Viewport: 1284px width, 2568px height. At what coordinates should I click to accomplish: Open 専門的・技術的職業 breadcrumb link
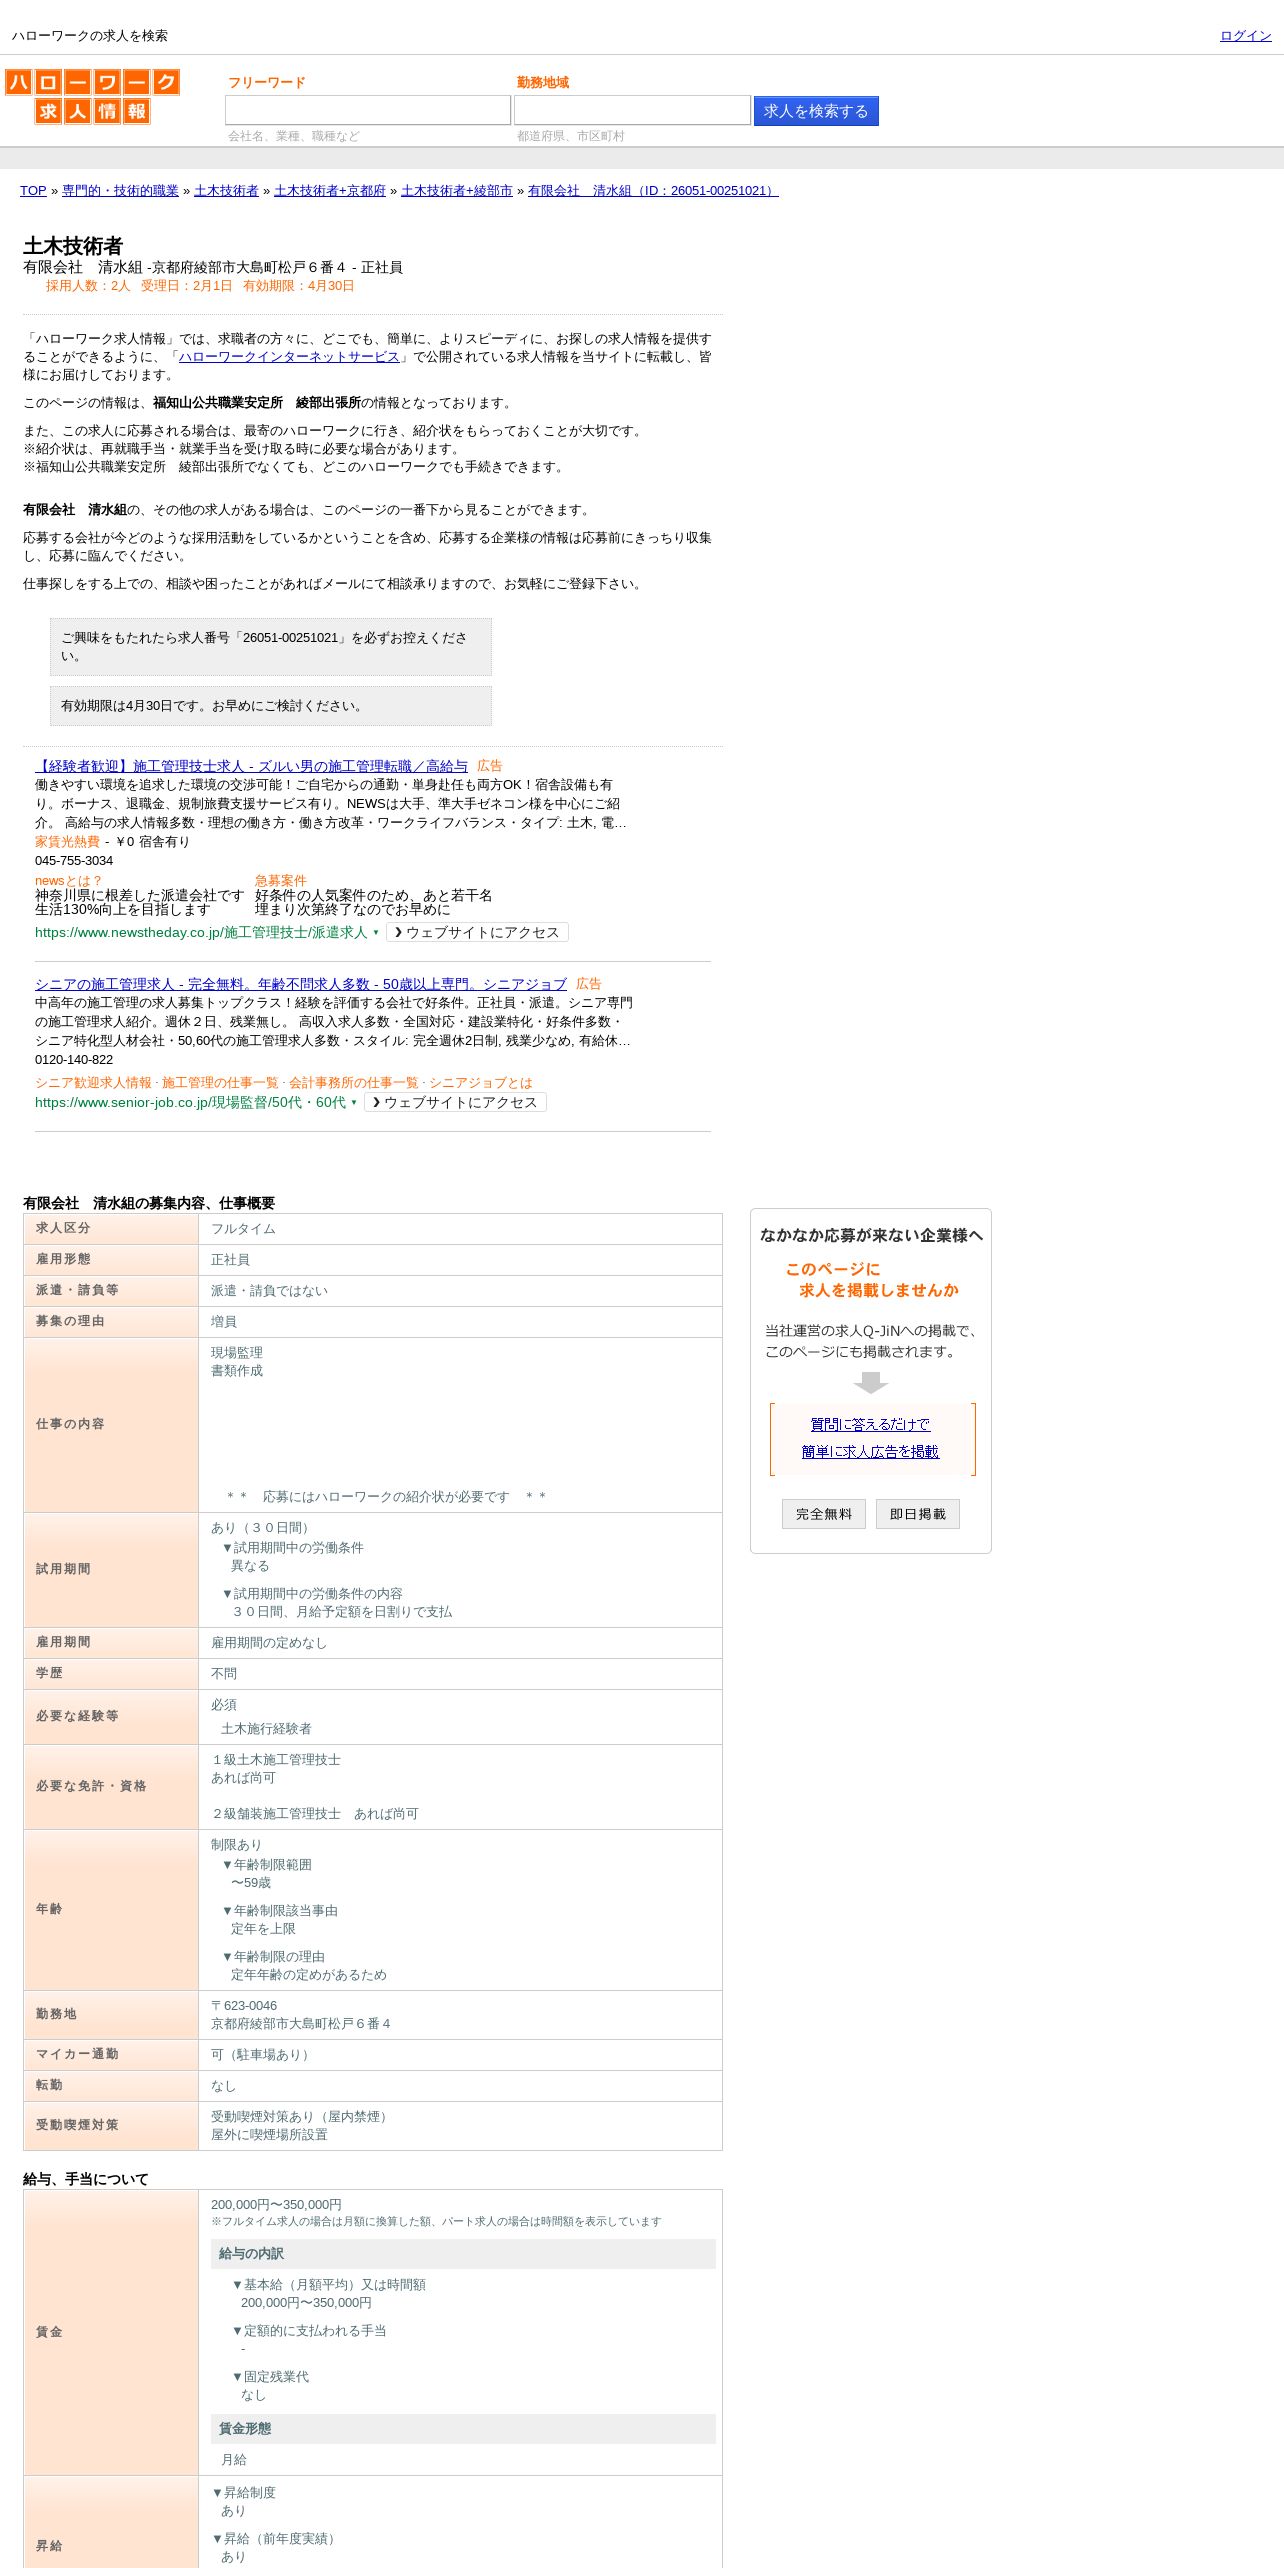pyautogui.click(x=120, y=191)
